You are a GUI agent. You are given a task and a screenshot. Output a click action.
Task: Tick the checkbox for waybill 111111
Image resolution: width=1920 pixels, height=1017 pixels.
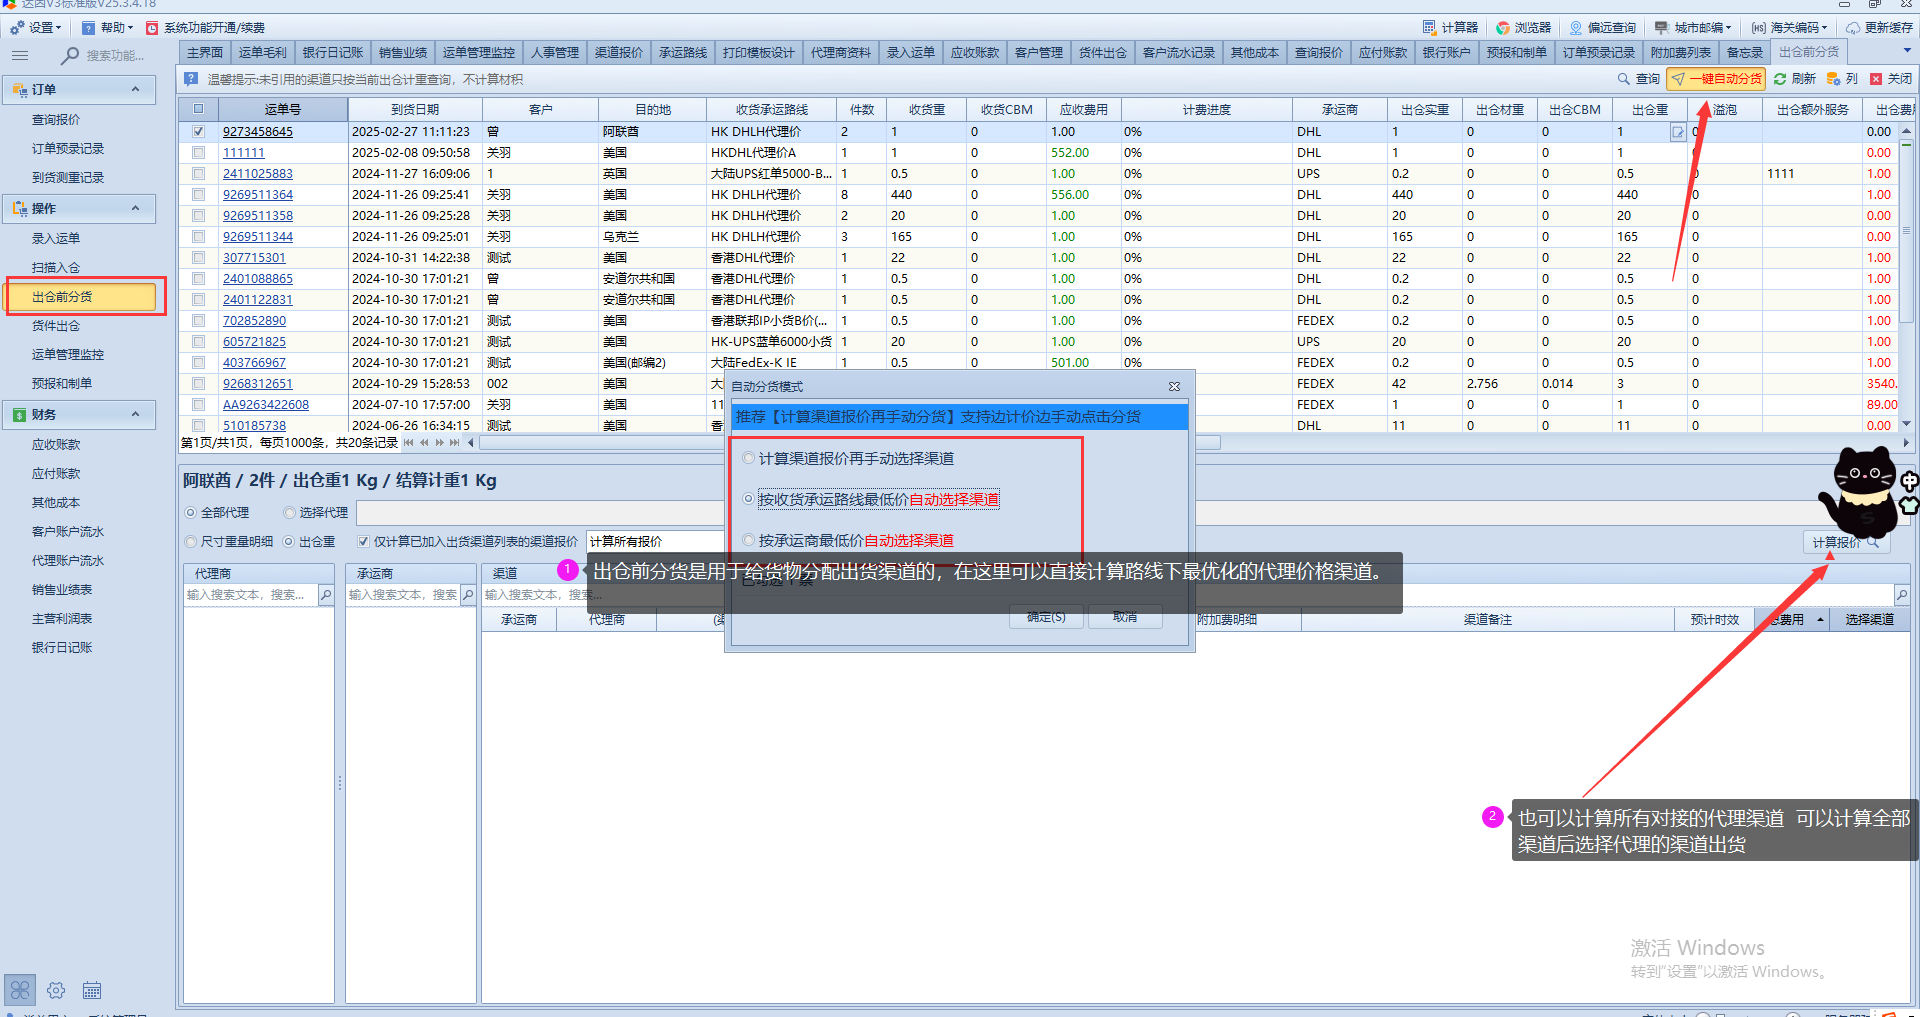[x=198, y=153]
